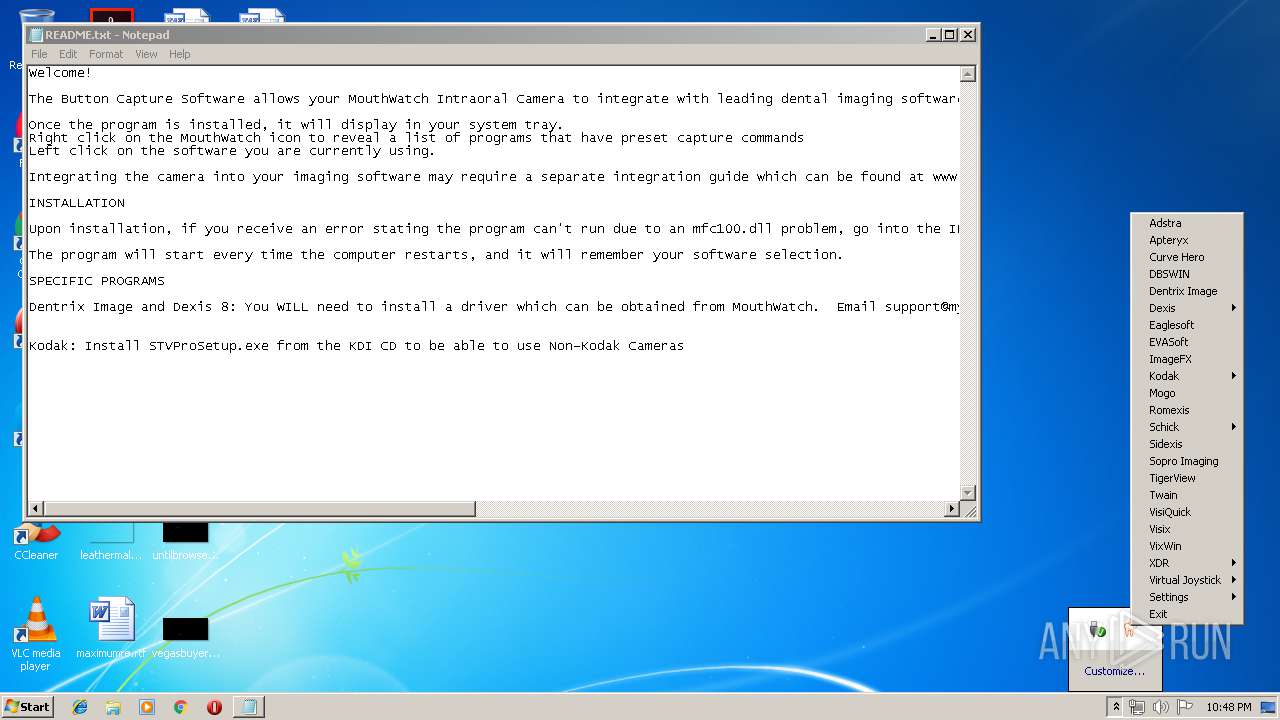Expand the XDR submenu
Image resolution: width=1280 pixels, height=720 pixels.
[1187, 563]
